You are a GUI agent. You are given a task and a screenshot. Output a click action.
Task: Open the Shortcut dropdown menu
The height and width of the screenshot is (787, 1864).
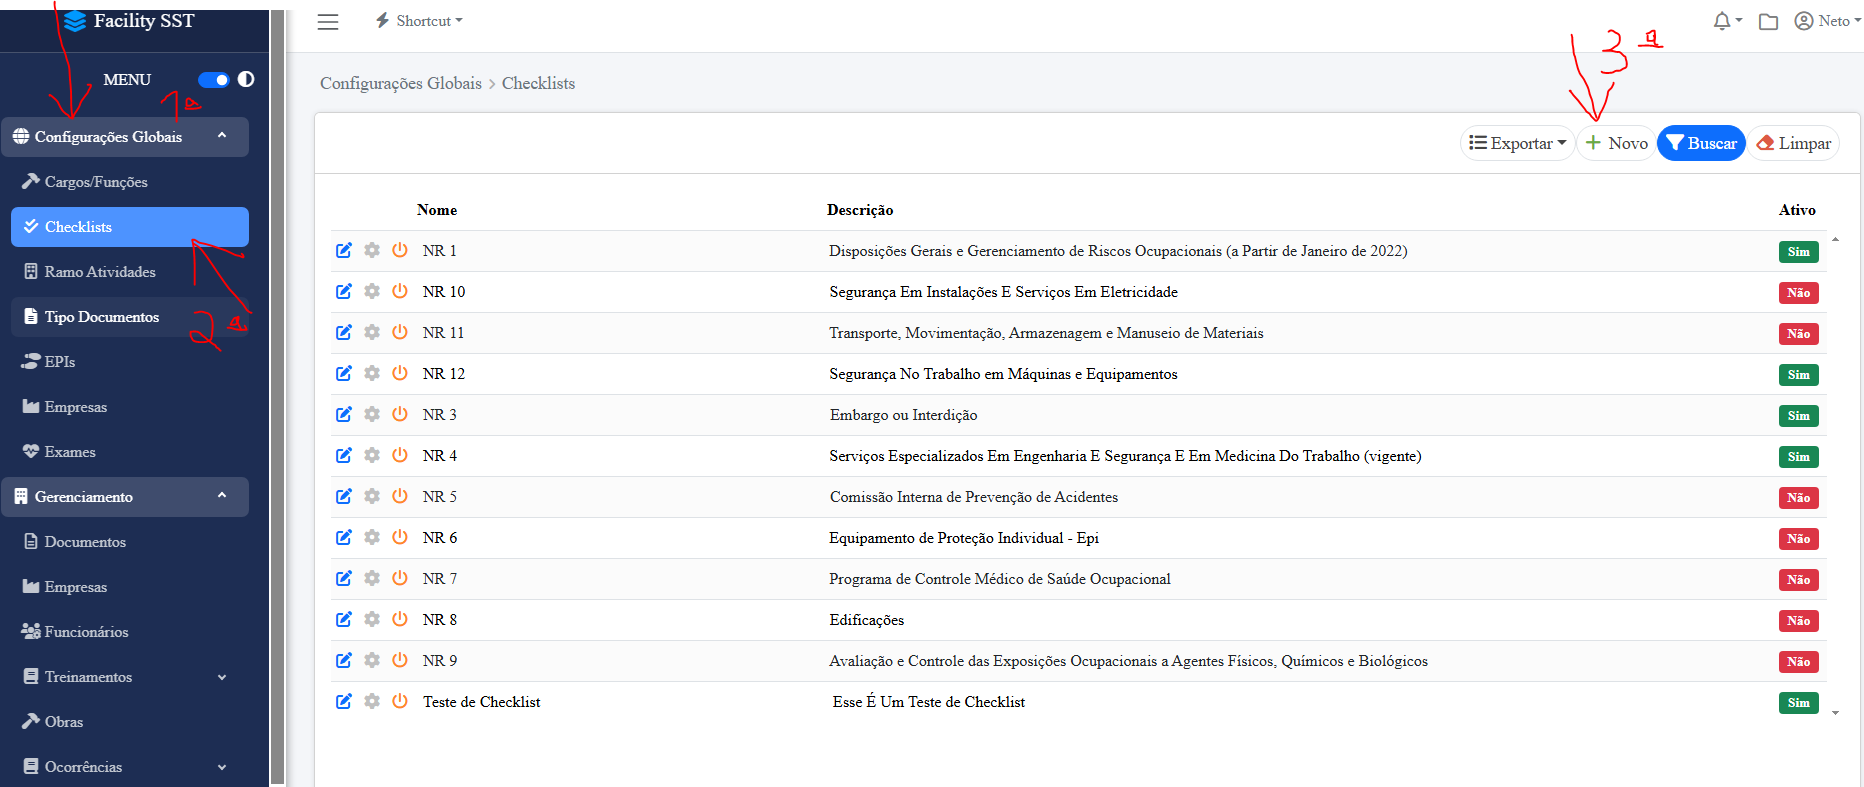coord(419,21)
